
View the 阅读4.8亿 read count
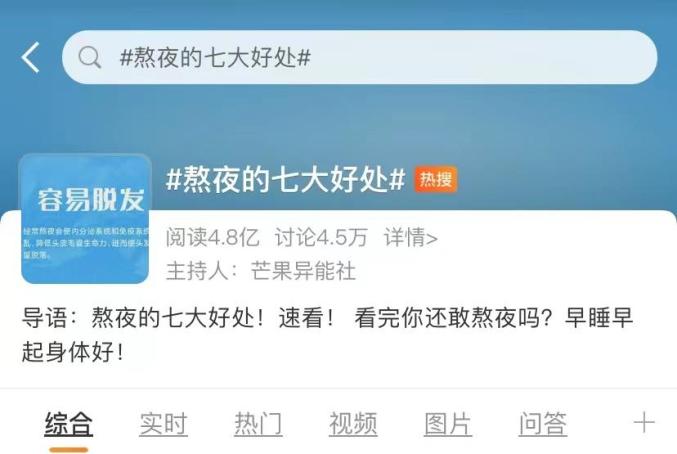click(x=212, y=237)
